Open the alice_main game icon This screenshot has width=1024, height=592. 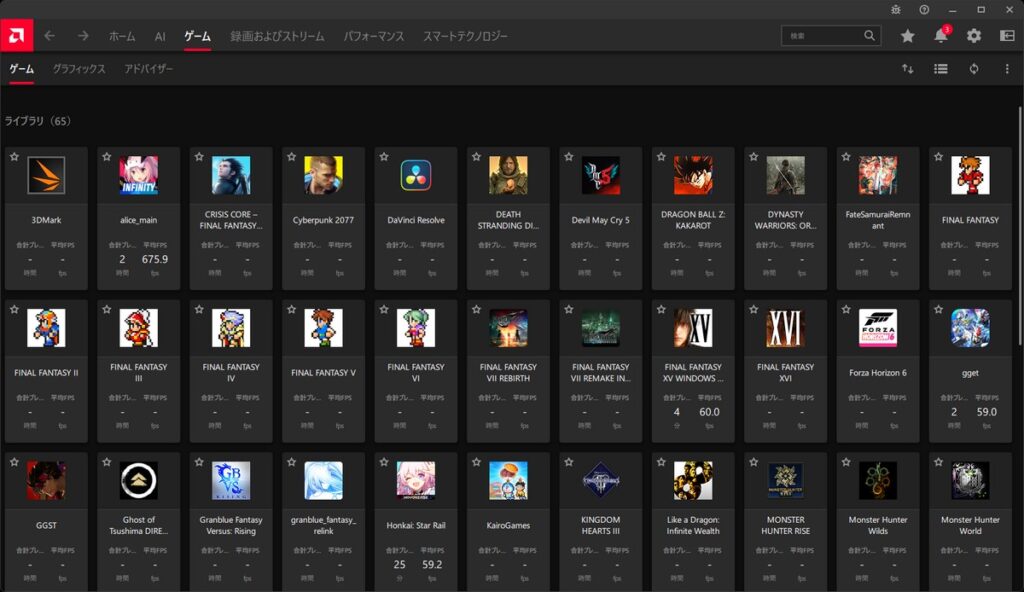point(138,175)
